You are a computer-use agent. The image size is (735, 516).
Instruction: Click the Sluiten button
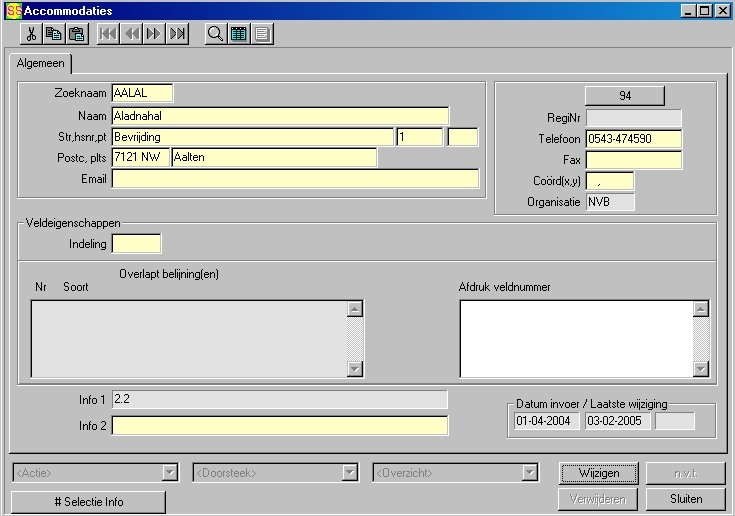tap(685, 498)
